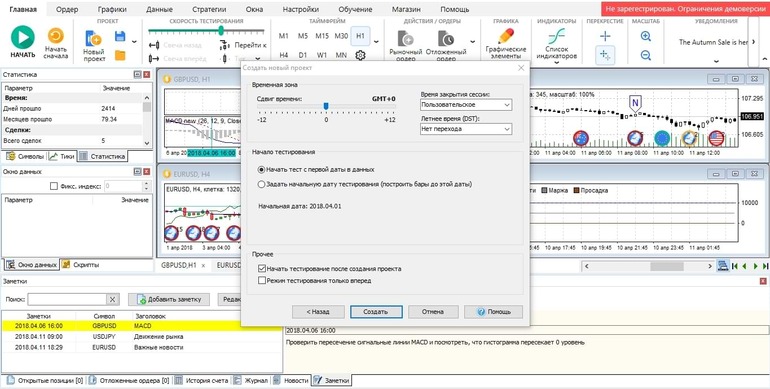The width and height of the screenshot is (770, 389).
Task: Open Новый проект icon in toolbar
Action: (93, 38)
